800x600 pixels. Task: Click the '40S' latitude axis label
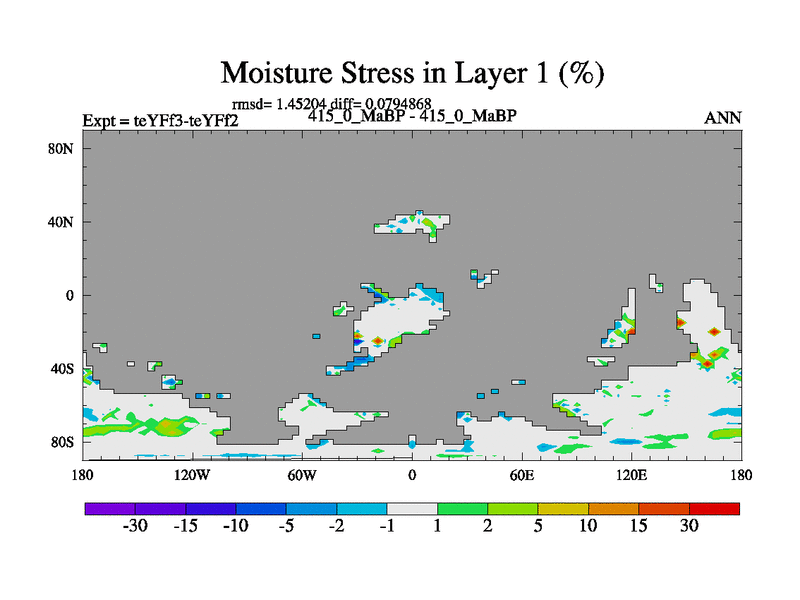click(63, 368)
